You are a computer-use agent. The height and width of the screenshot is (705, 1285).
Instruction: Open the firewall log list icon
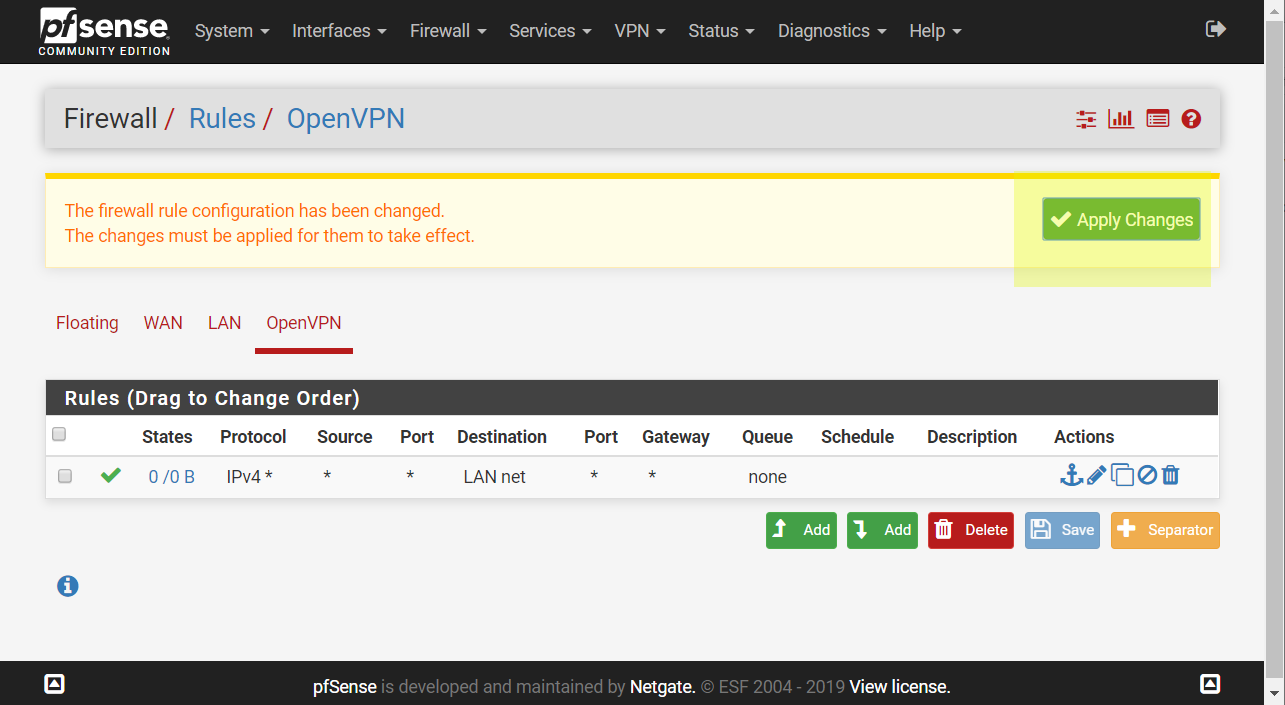point(1158,119)
